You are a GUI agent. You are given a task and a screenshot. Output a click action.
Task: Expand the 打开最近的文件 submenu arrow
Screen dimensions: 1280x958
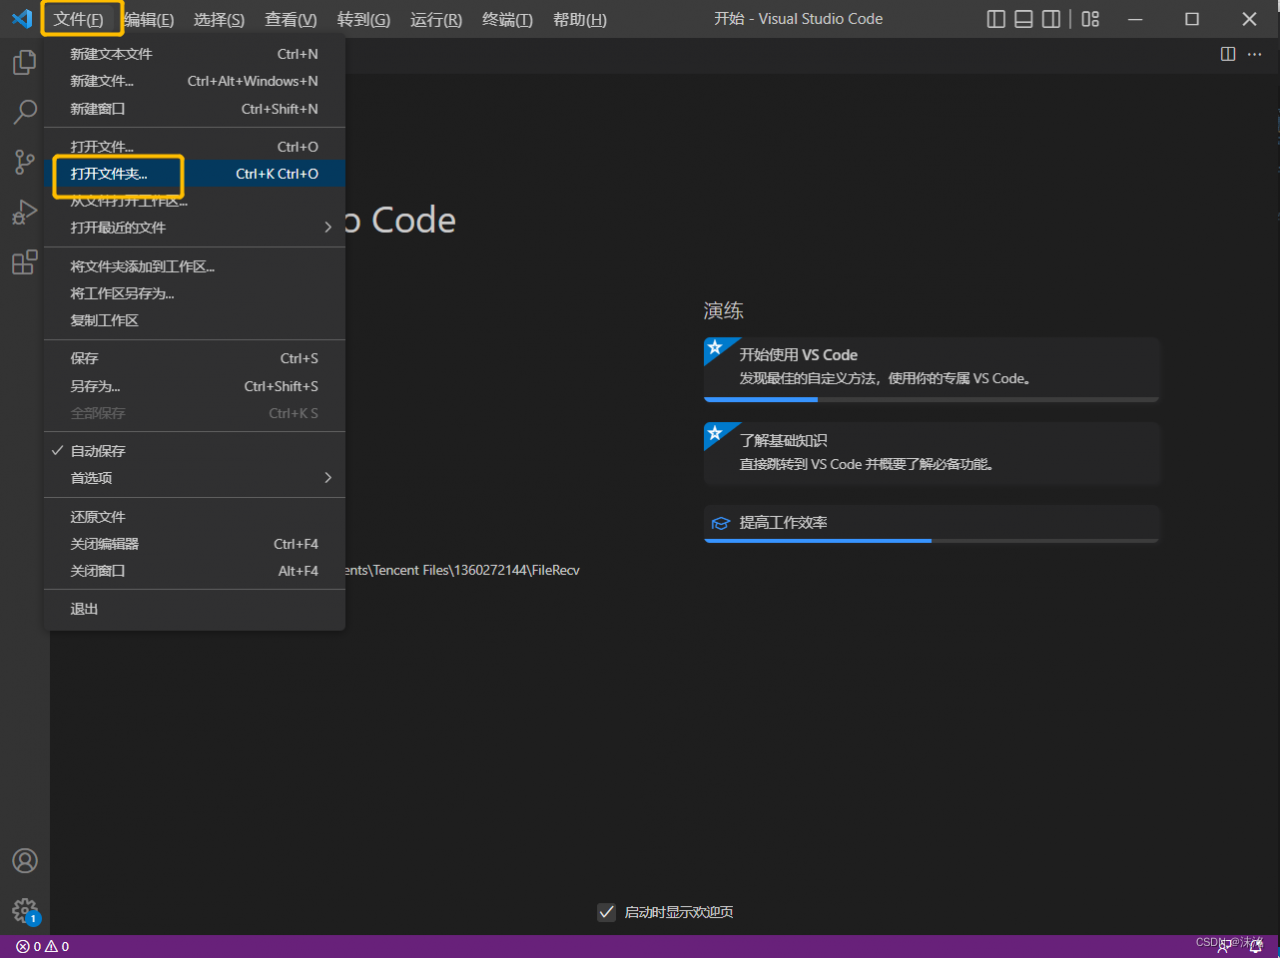pos(328,228)
